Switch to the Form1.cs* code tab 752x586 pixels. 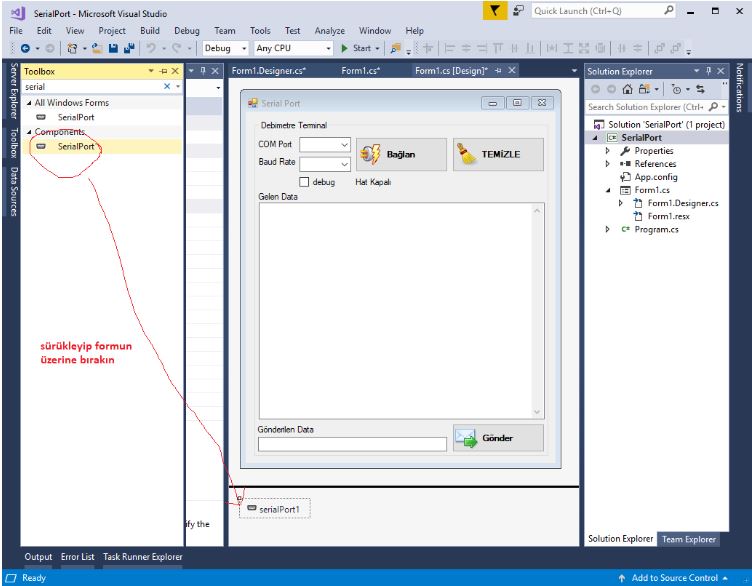[x=361, y=70]
